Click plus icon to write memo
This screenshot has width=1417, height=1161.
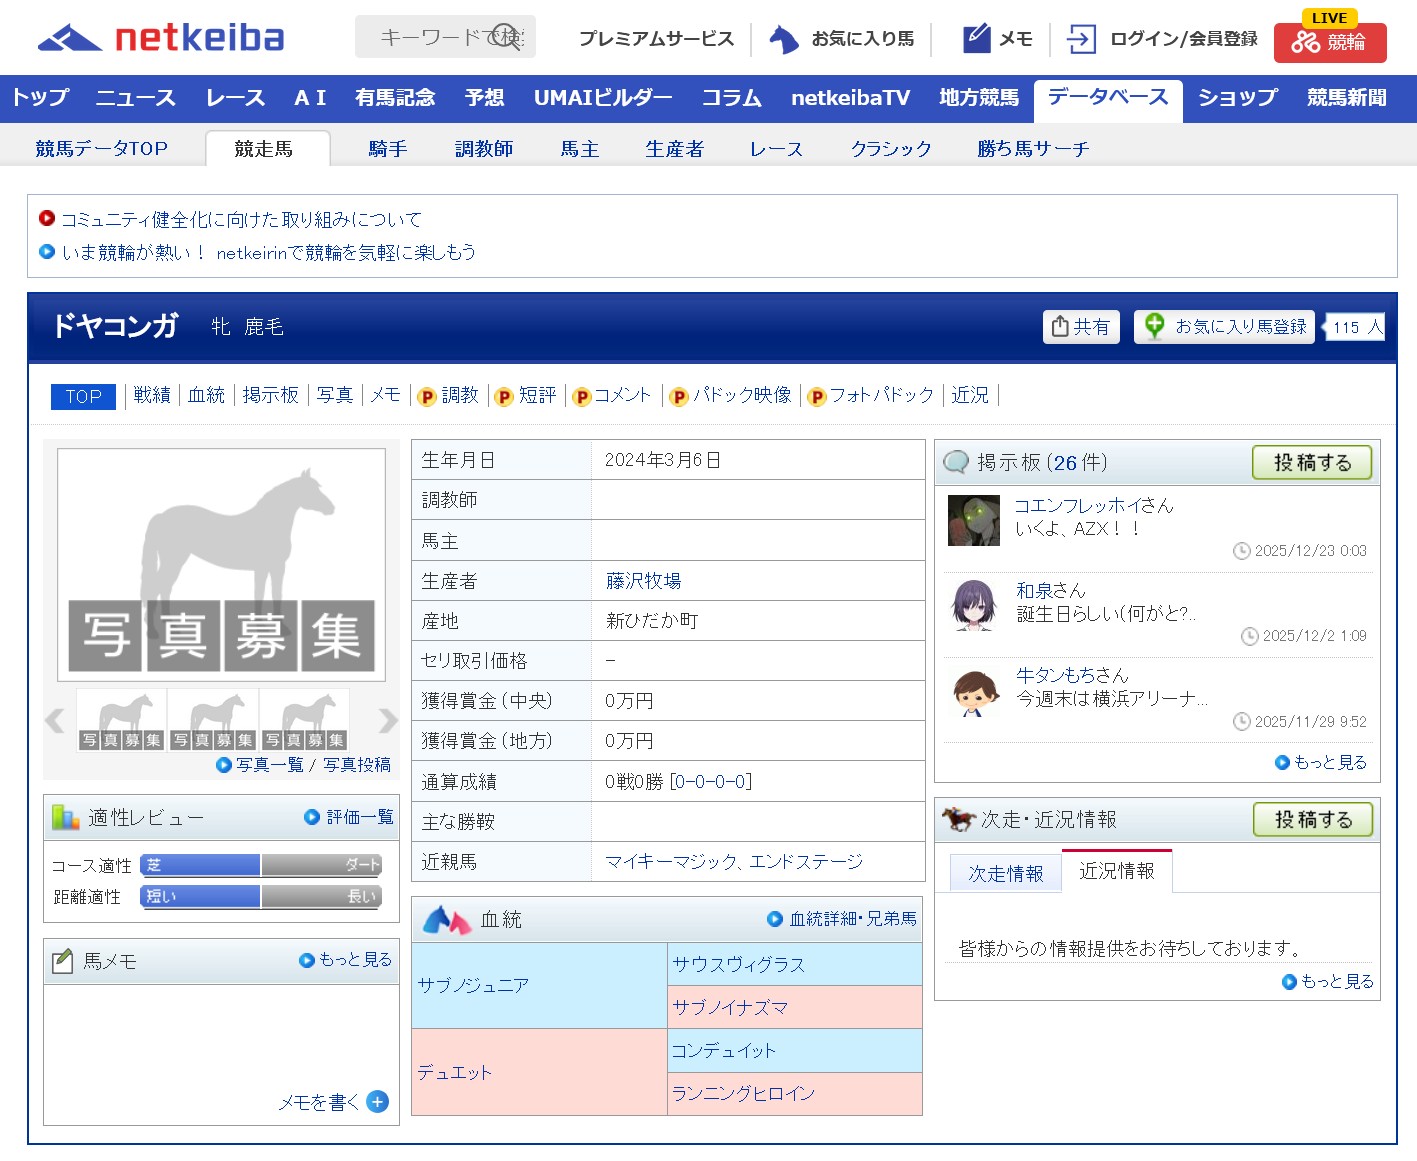pos(377,1102)
